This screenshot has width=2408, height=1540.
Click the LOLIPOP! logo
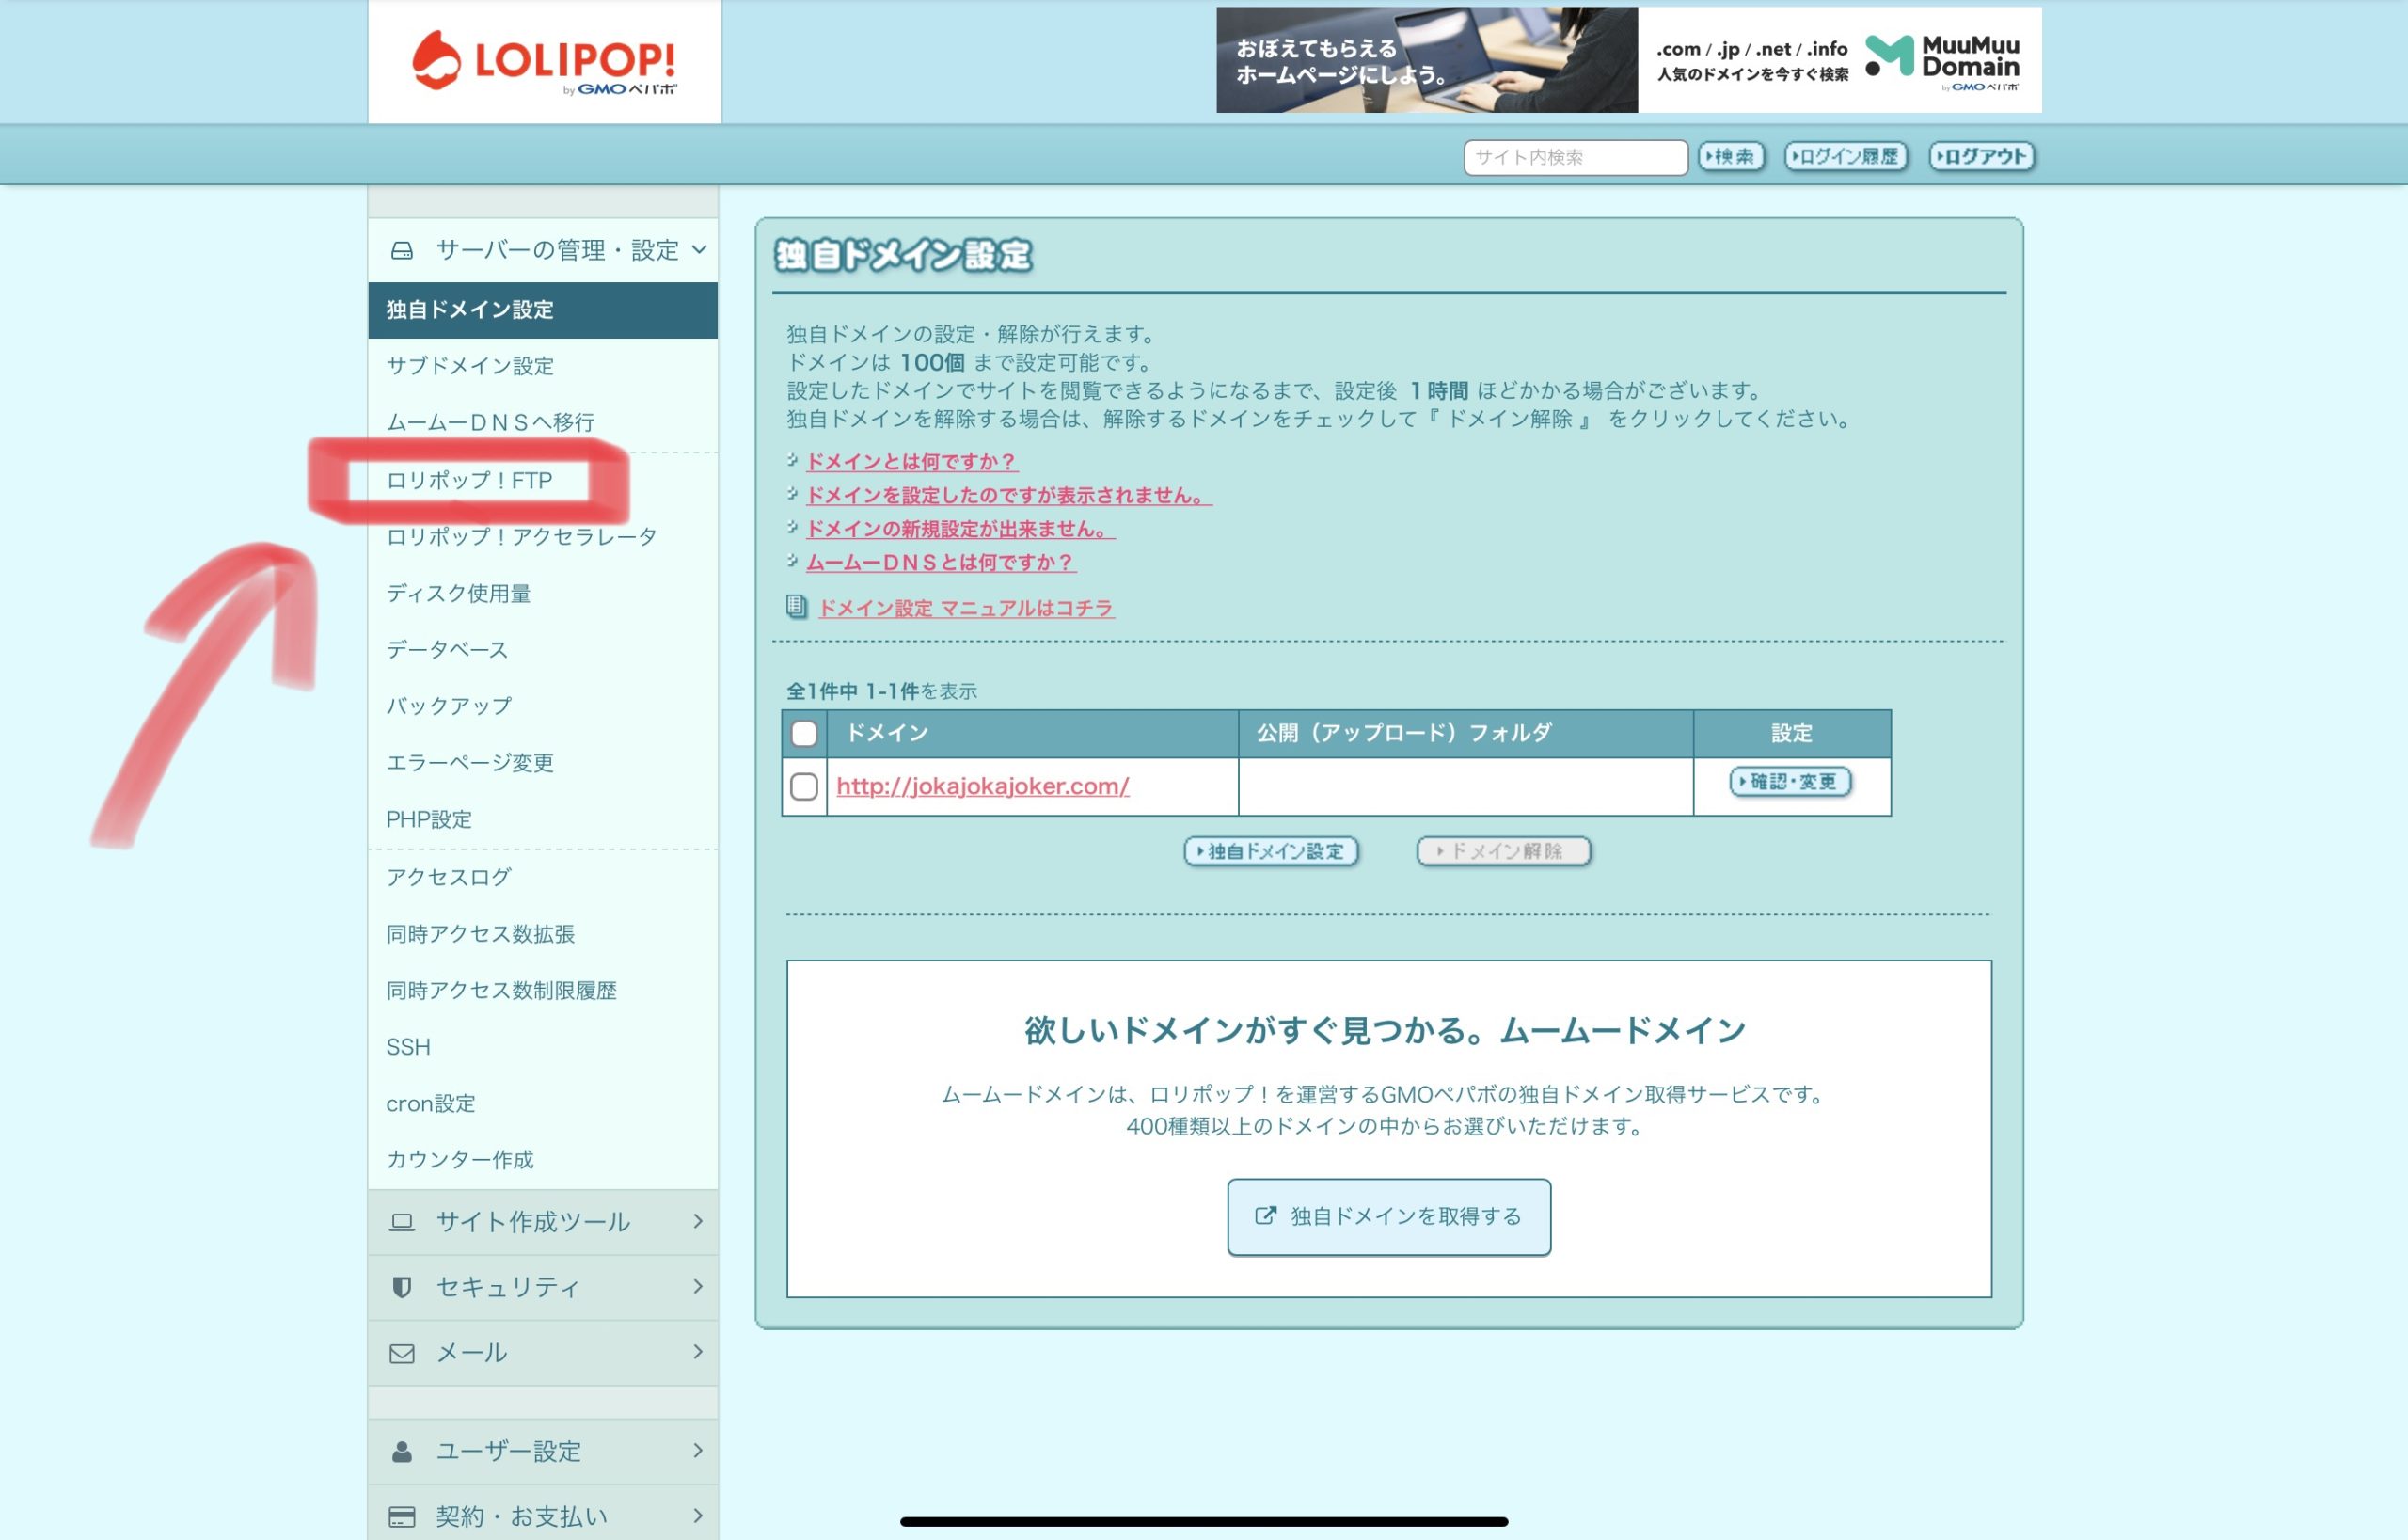(x=544, y=62)
